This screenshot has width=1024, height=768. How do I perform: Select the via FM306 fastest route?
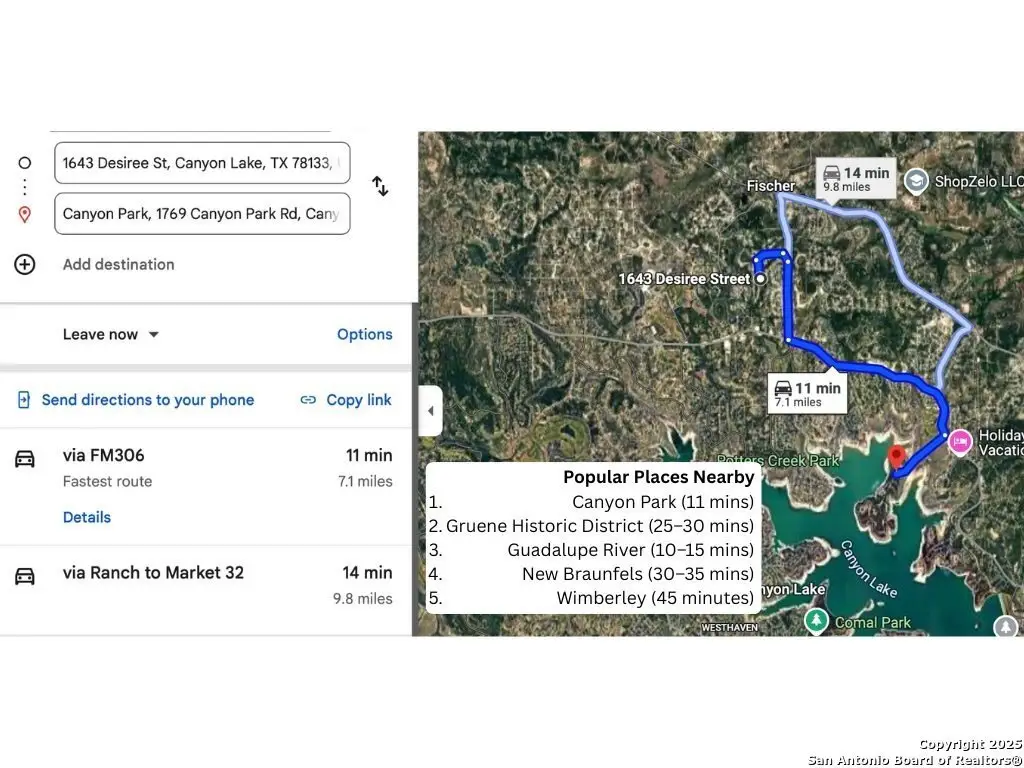coord(104,456)
